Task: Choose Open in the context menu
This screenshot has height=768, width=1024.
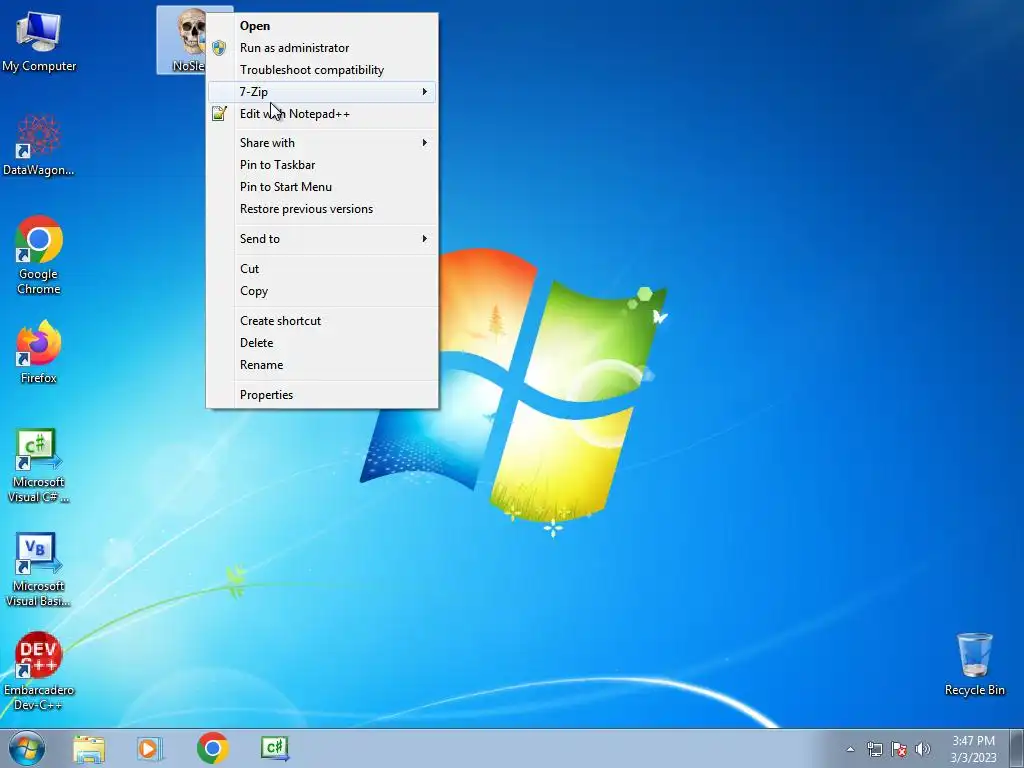Action: coord(322,25)
